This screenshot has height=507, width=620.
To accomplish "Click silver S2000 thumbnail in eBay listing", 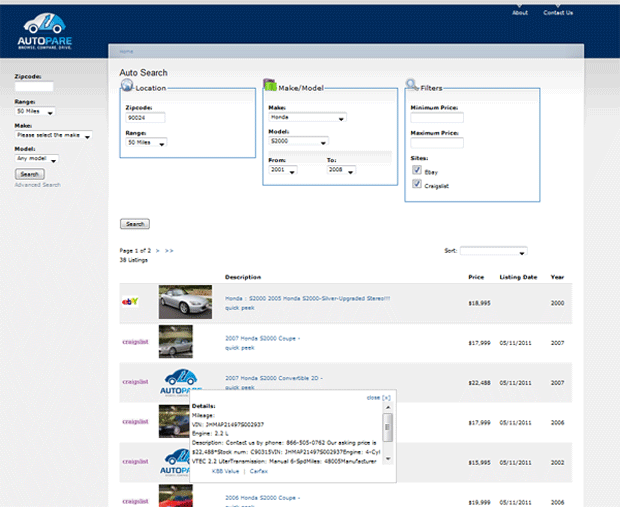I will click(x=185, y=302).
